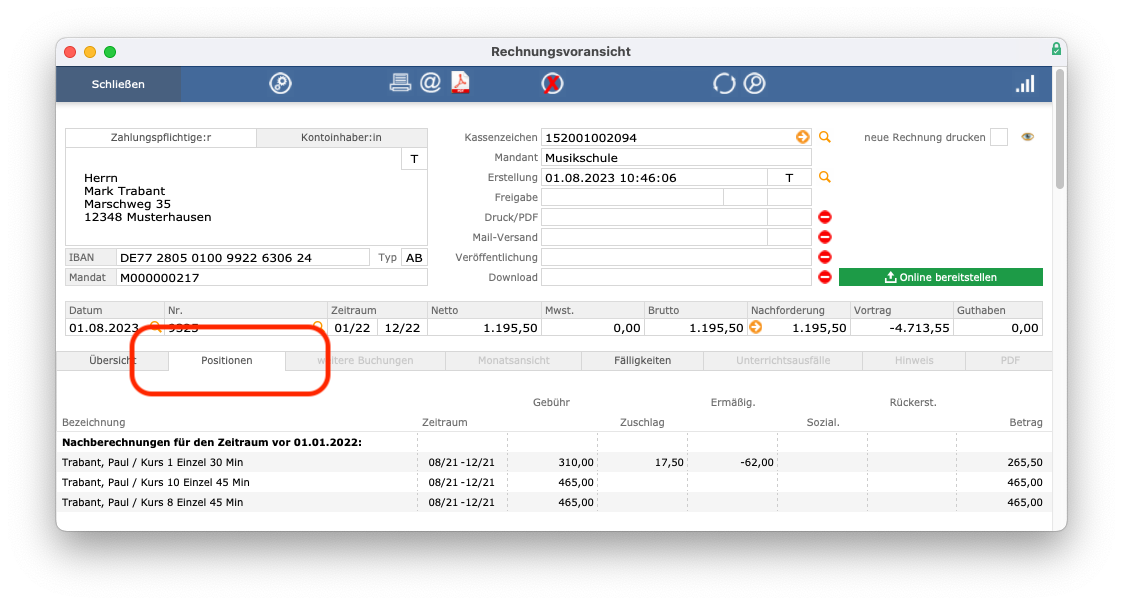The image size is (1123, 605).
Task: Click the eye icon beside neue Rechnung drucken
Action: (x=1028, y=137)
